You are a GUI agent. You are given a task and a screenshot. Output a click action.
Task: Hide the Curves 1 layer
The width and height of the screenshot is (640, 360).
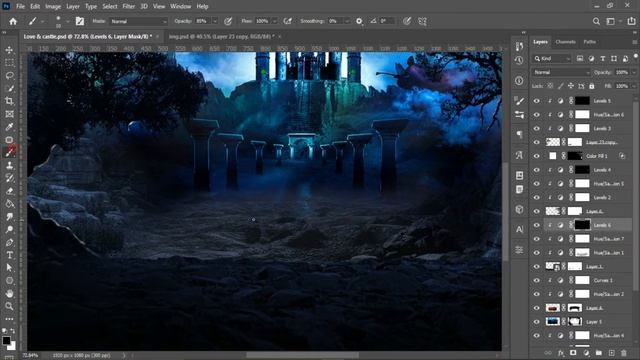click(x=537, y=280)
